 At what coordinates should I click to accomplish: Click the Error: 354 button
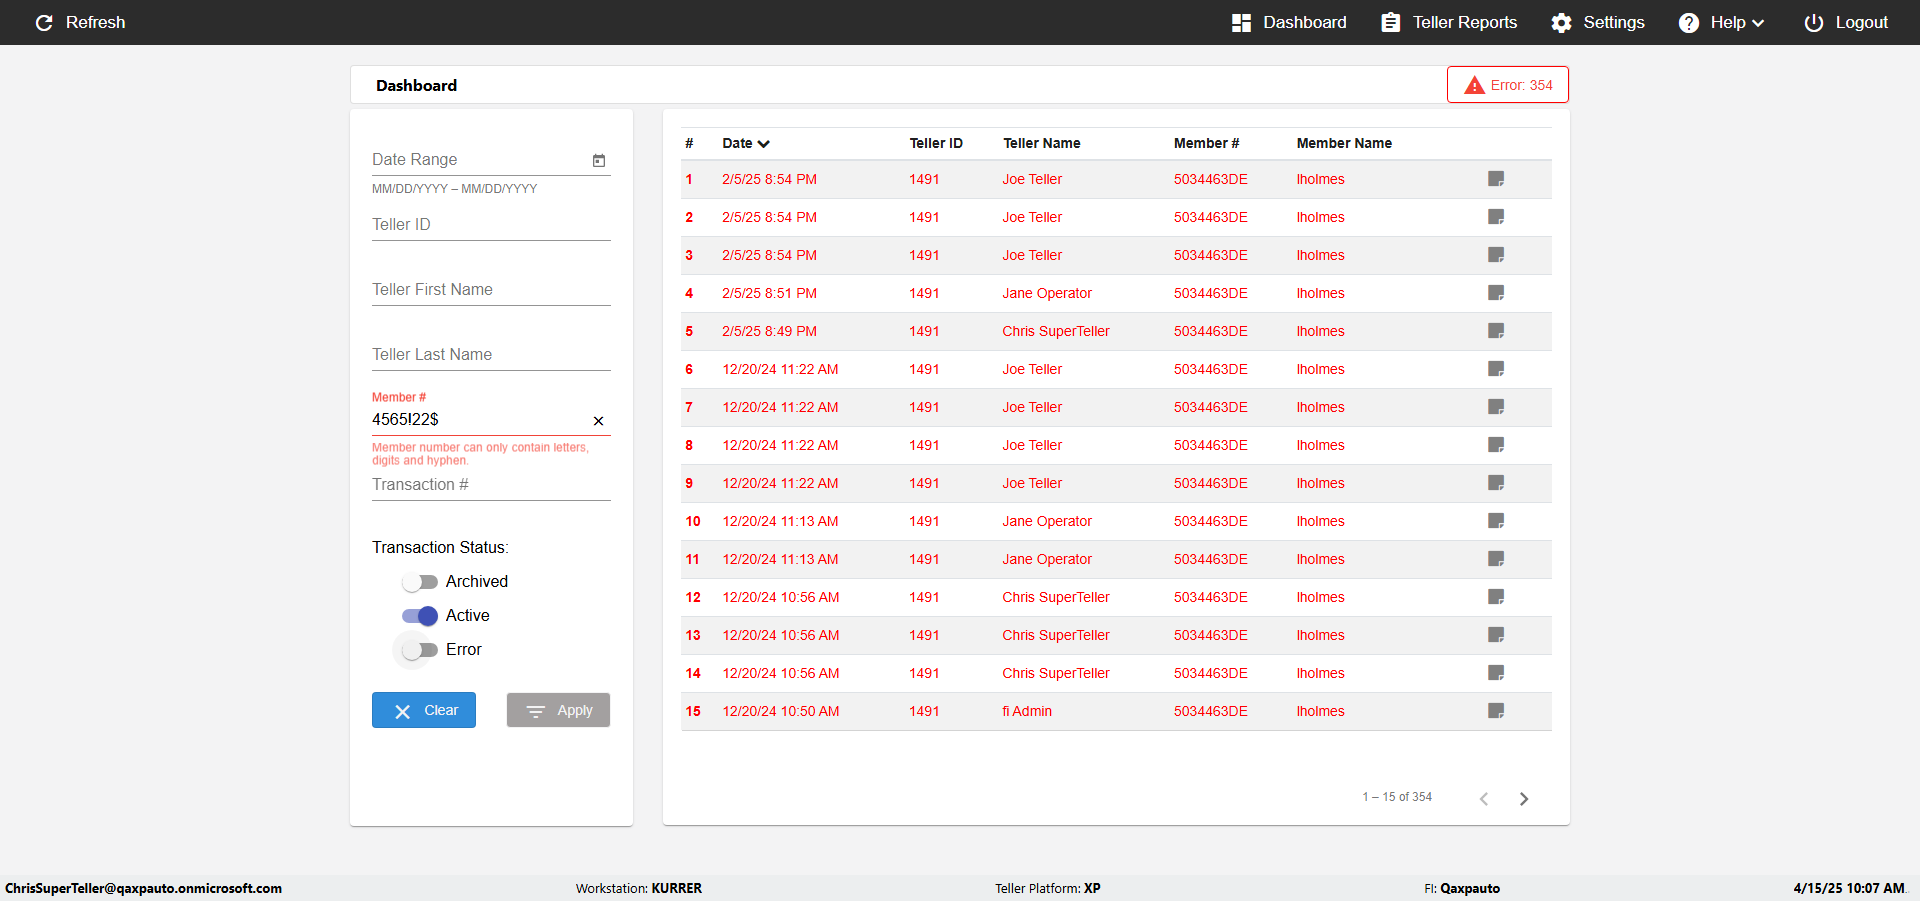1508,85
